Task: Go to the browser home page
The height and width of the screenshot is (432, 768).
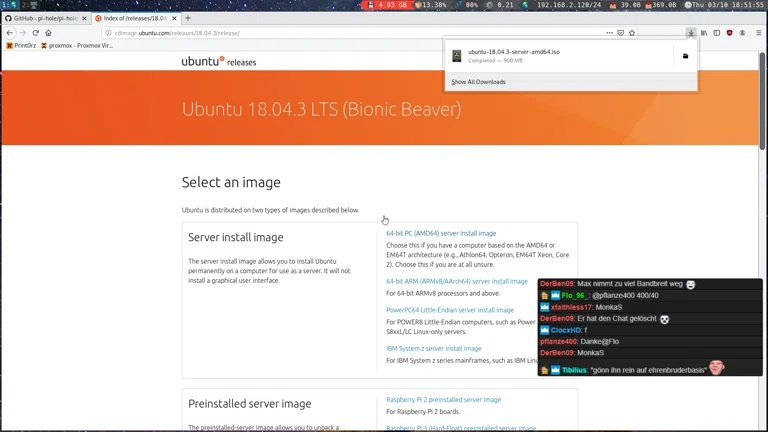Action: coord(48,33)
